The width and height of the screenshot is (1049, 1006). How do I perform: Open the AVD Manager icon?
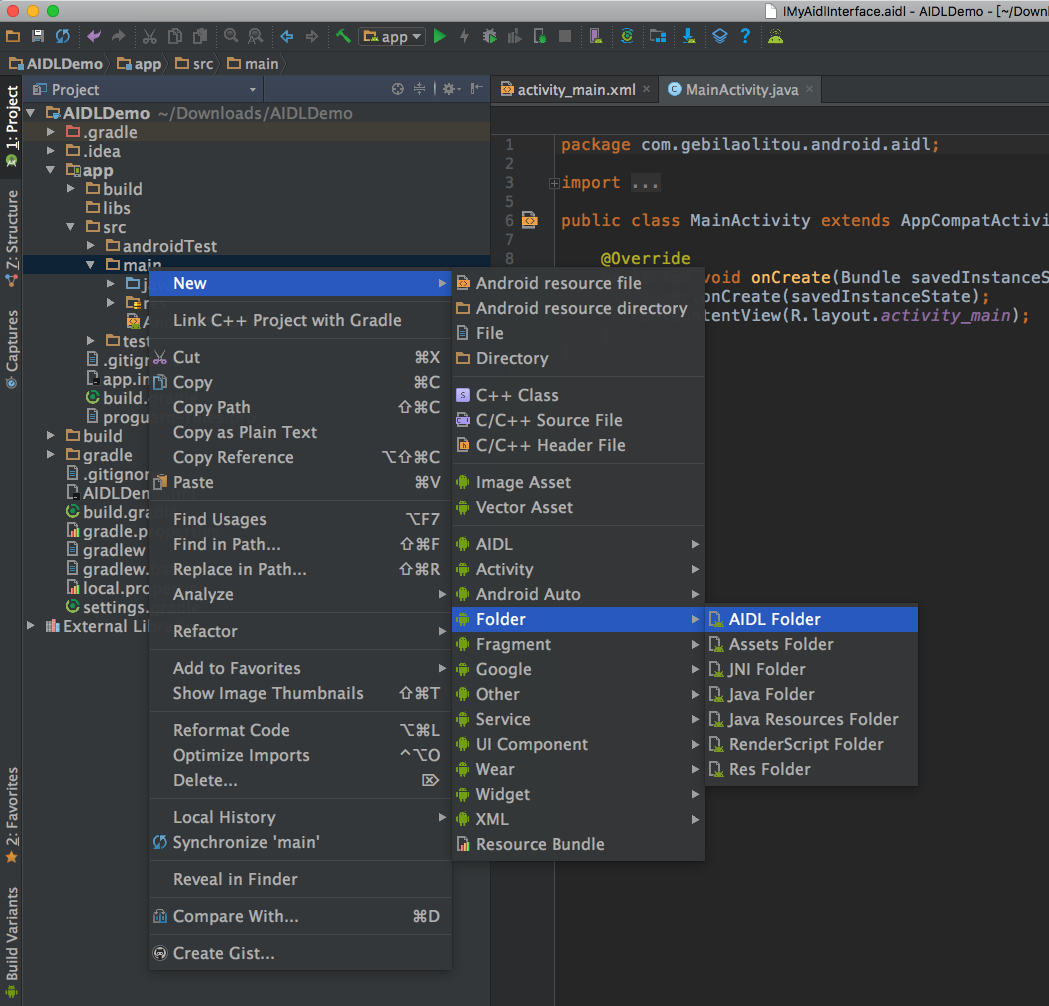pos(596,36)
